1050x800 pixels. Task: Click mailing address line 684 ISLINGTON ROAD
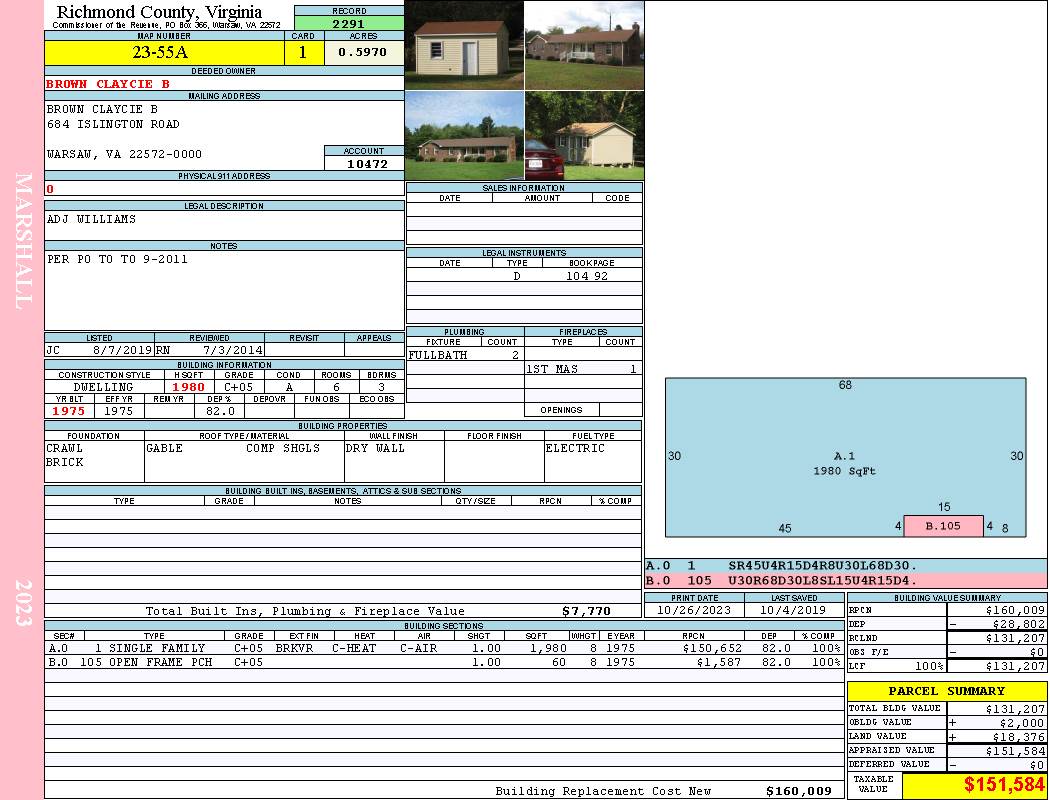[113, 124]
